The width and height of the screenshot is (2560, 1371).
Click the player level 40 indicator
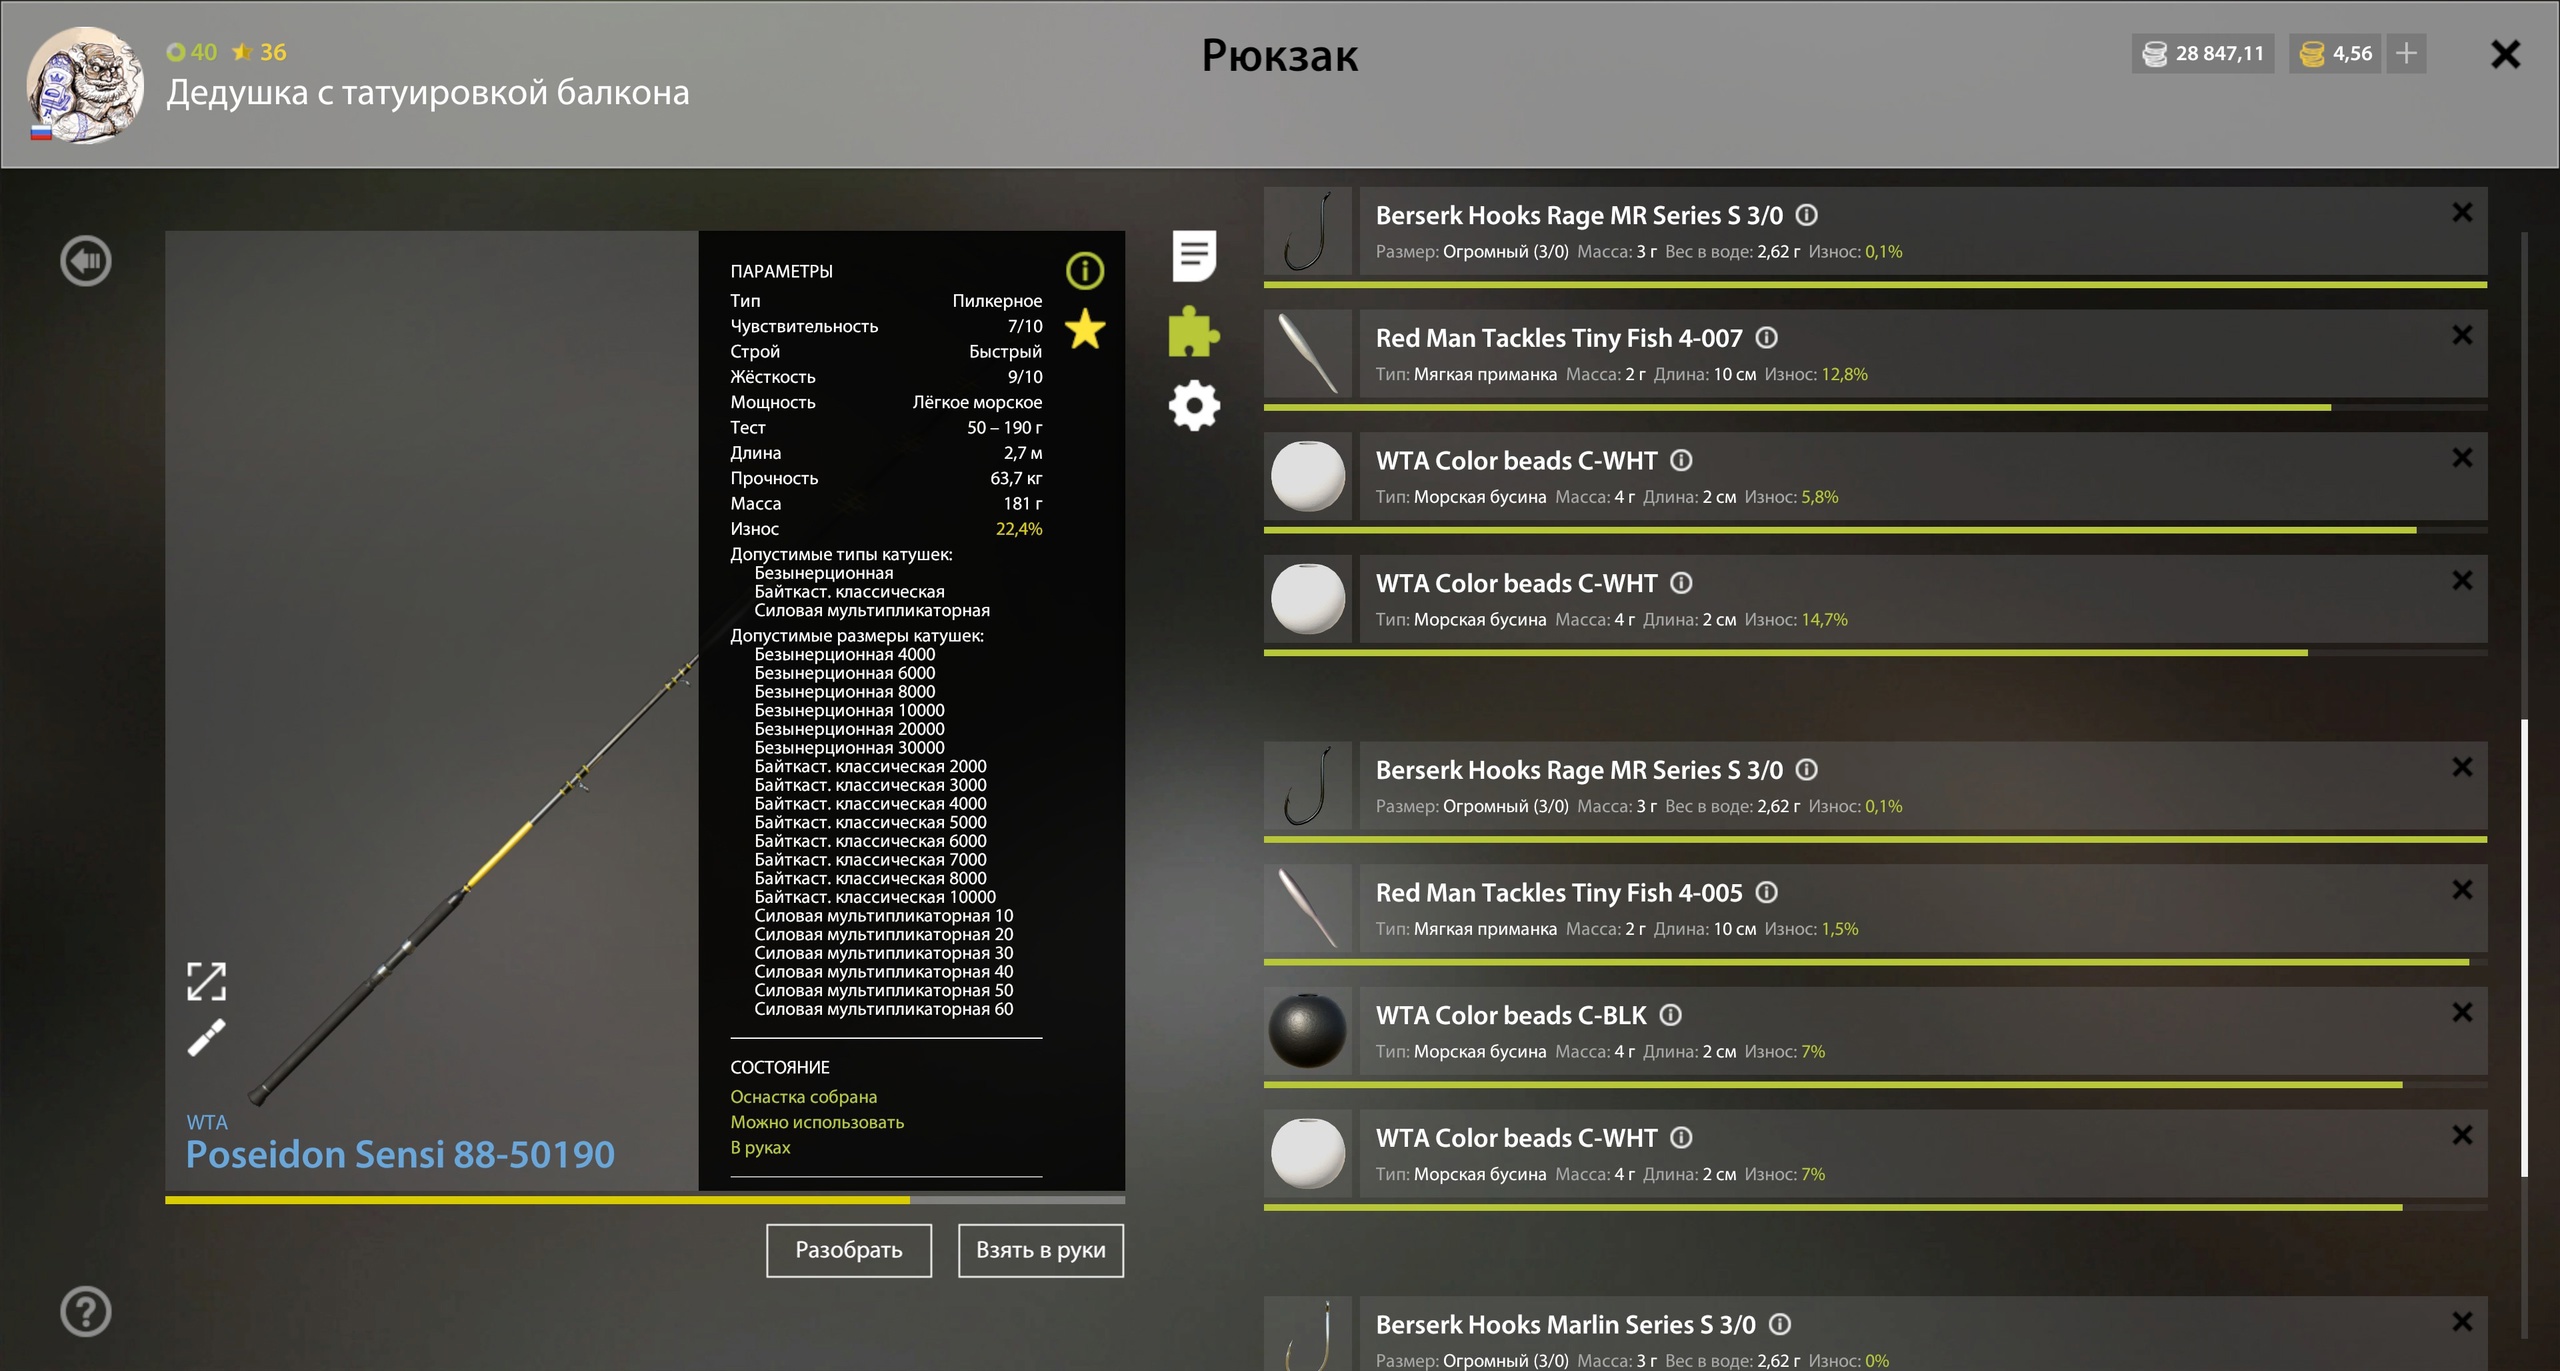191,52
